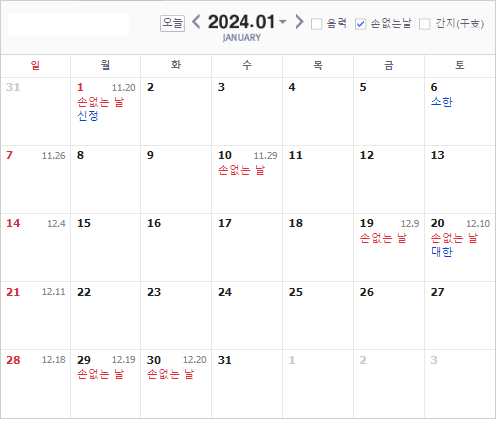Click 손없는 날 label on January 10
The height and width of the screenshot is (422, 498).
[241, 170]
